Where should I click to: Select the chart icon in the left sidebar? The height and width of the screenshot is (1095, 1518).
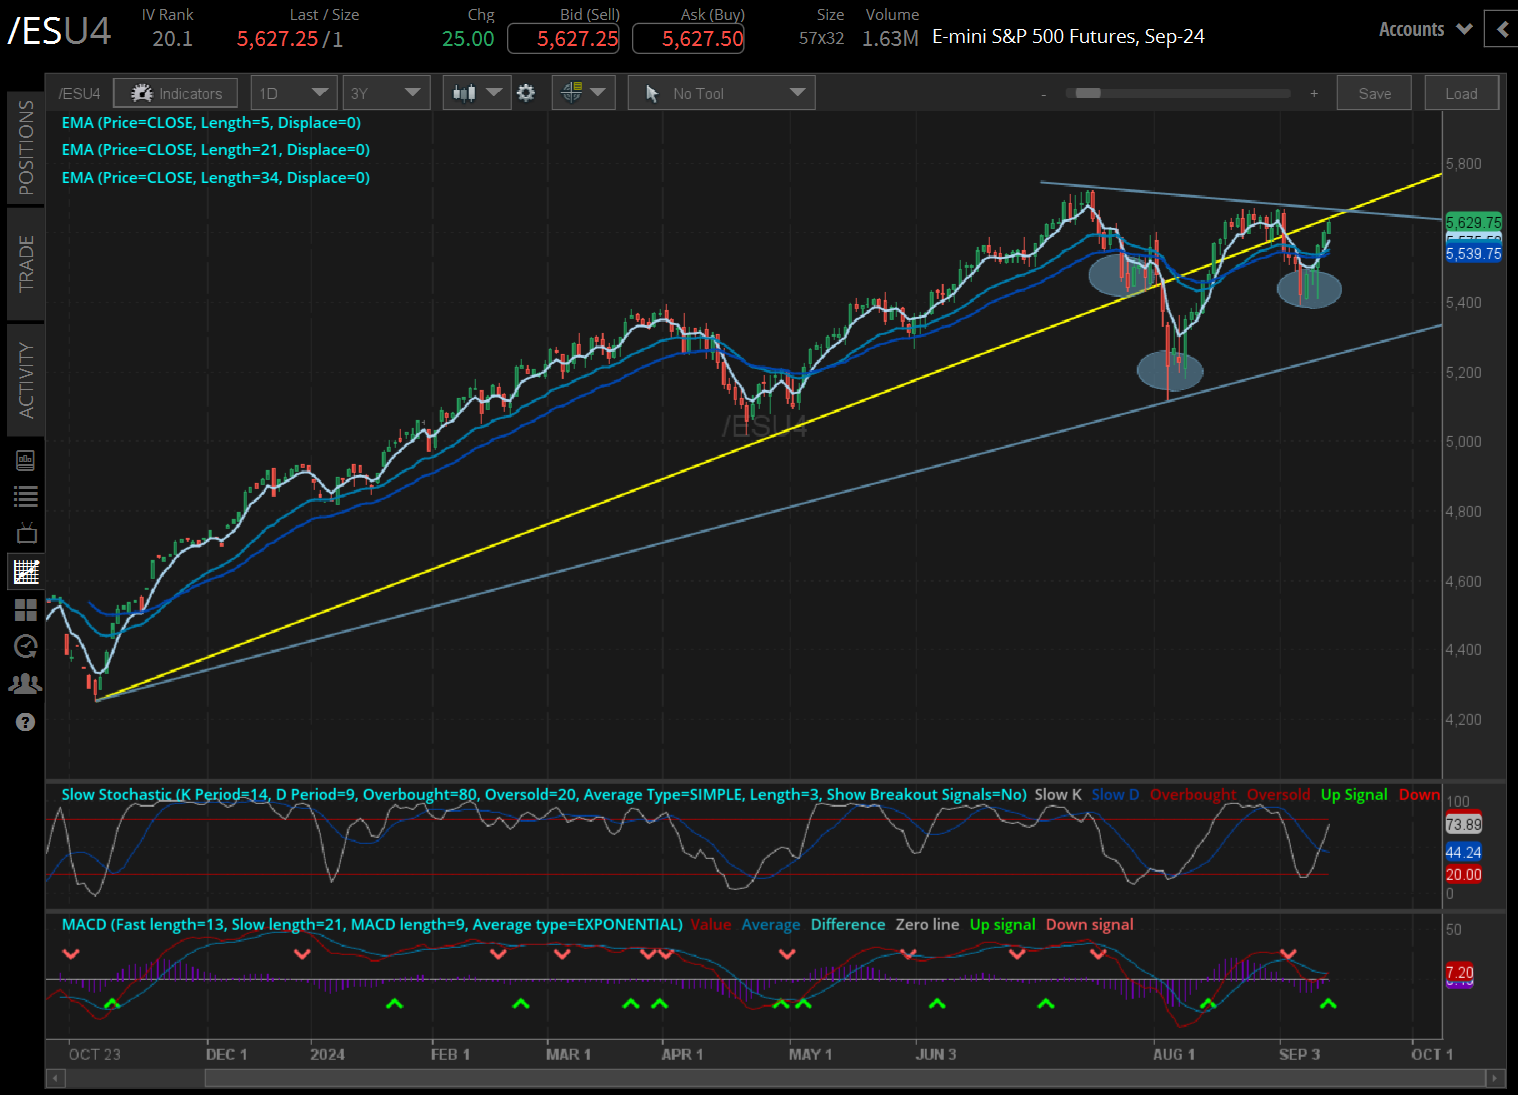pyautogui.click(x=26, y=571)
